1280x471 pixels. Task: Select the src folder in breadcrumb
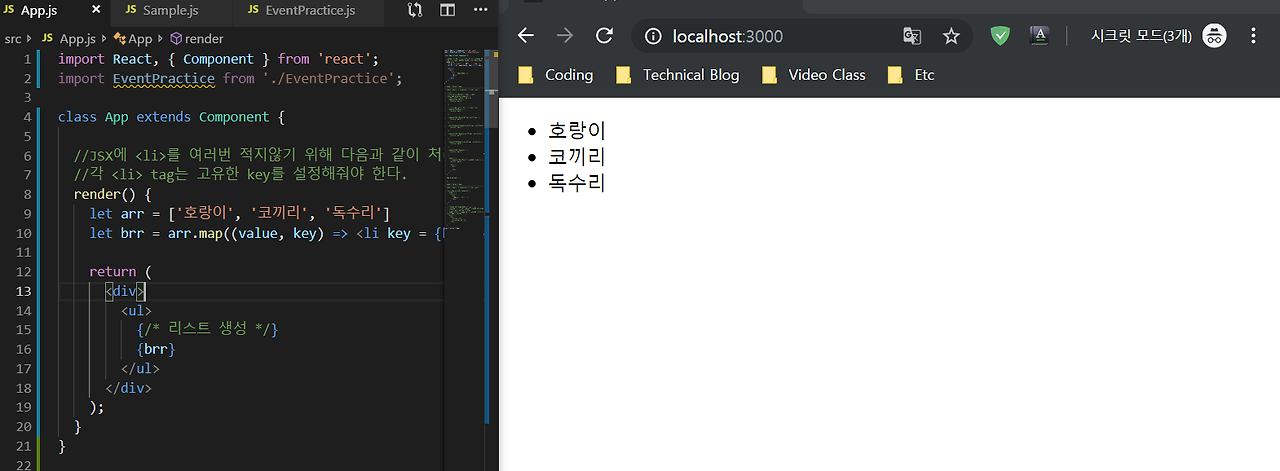13,39
